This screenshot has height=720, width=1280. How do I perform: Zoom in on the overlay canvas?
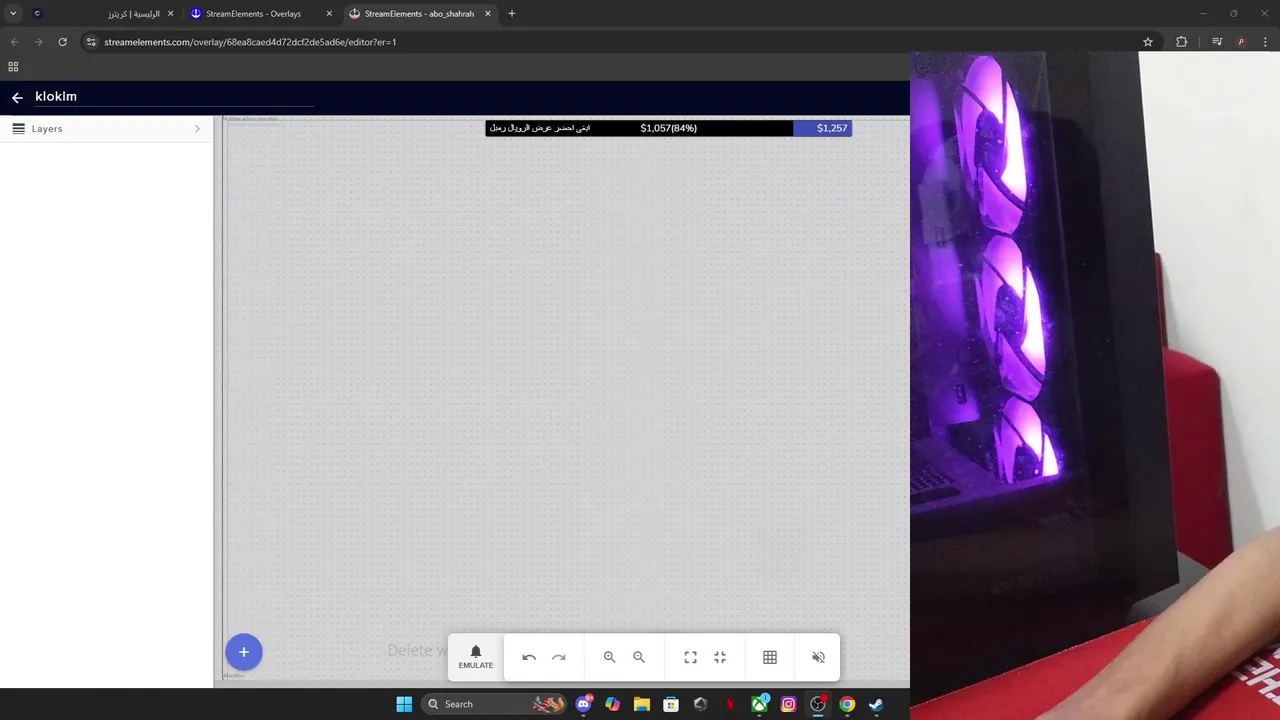609,657
